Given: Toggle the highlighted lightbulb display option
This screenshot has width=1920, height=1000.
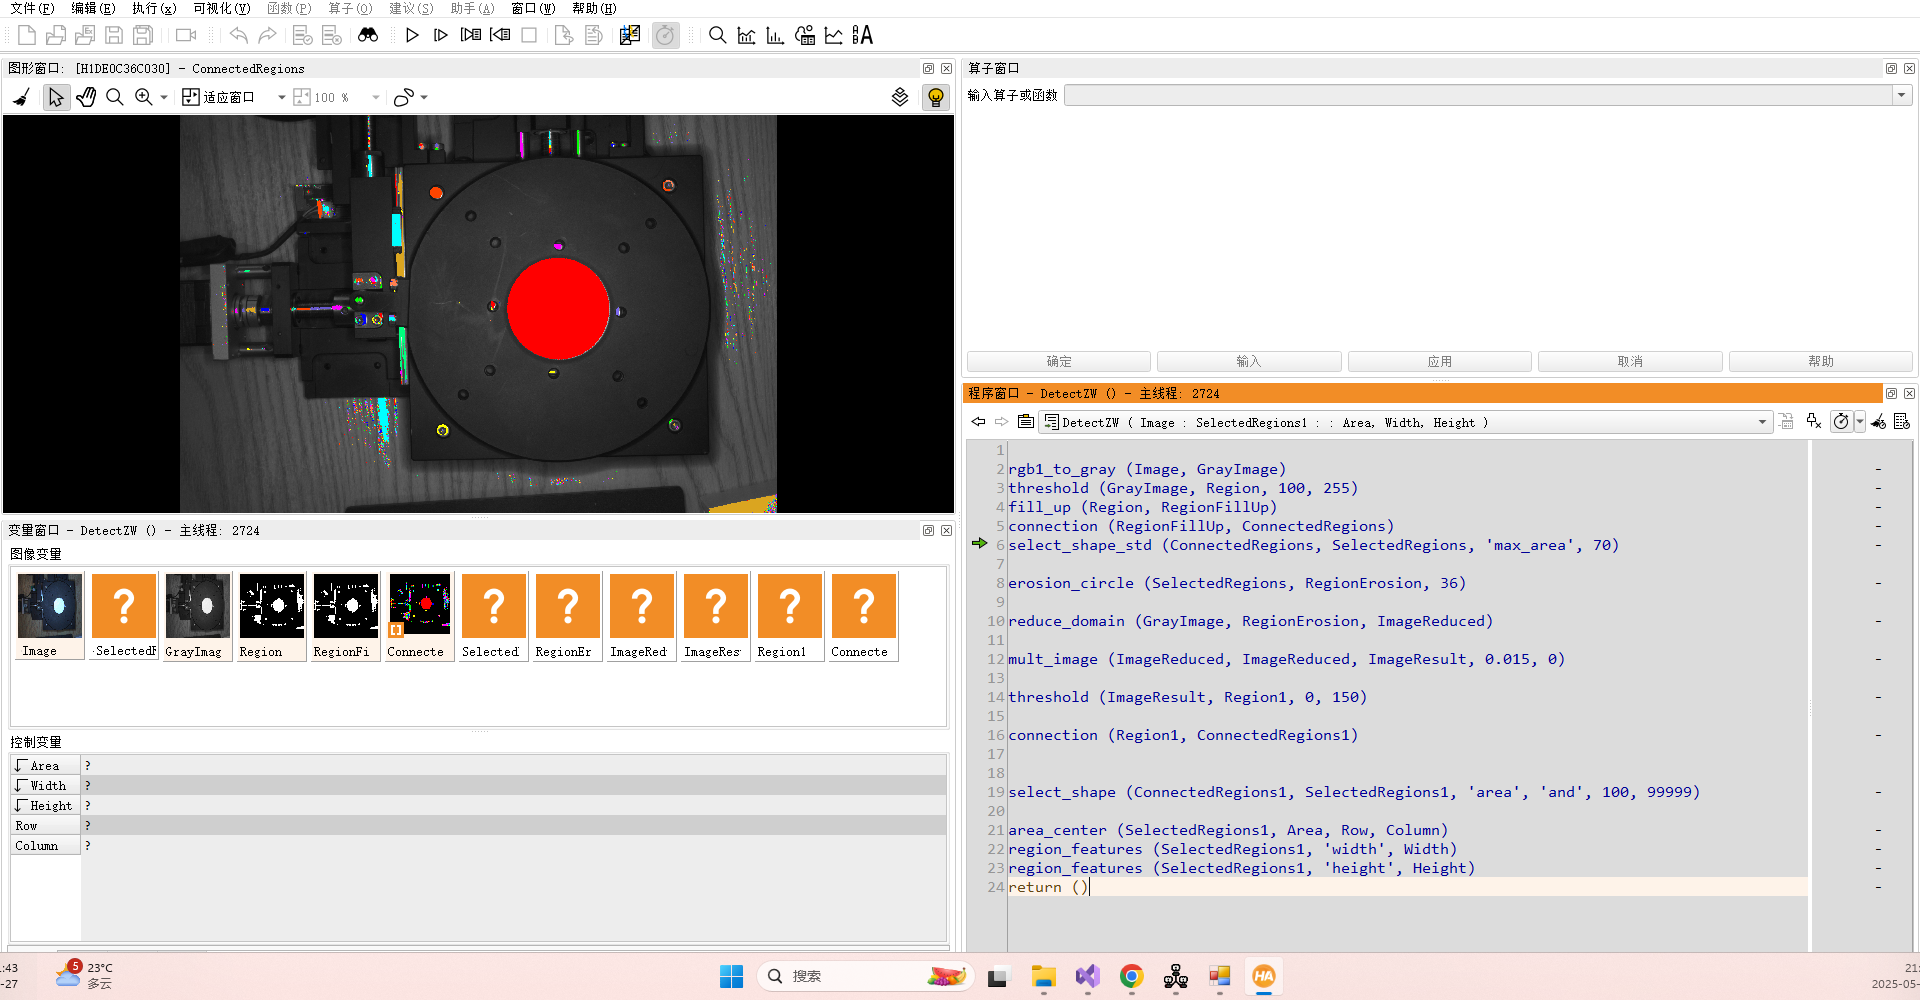Looking at the screenshot, I should tap(935, 97).
